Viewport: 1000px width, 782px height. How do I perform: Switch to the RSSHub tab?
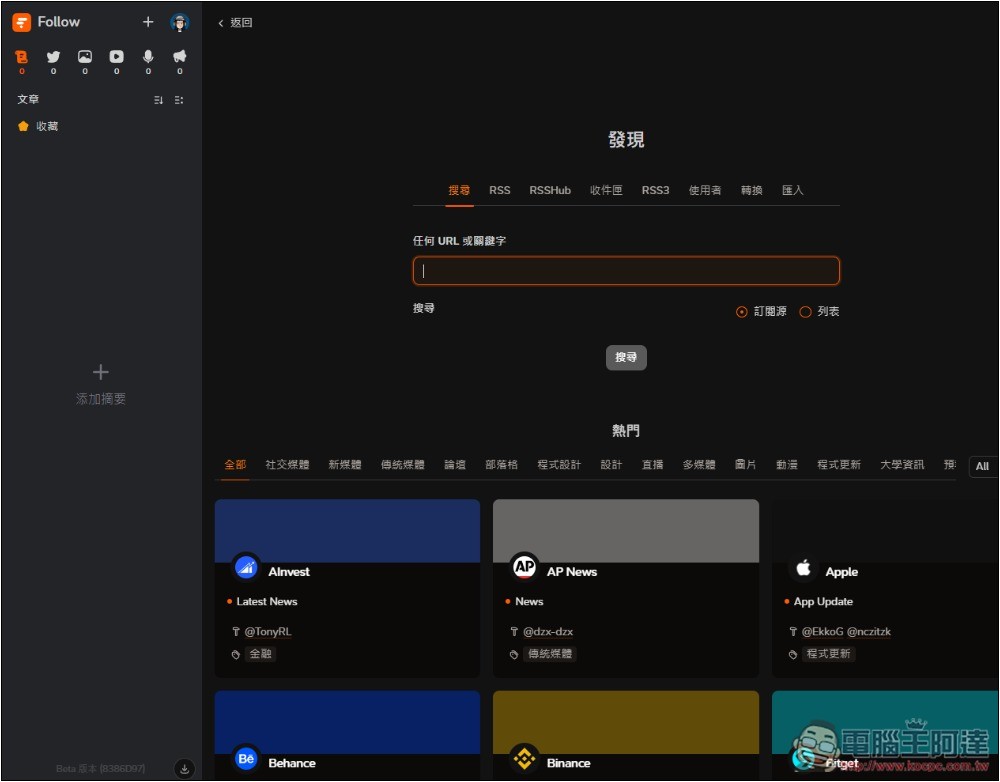550,190
